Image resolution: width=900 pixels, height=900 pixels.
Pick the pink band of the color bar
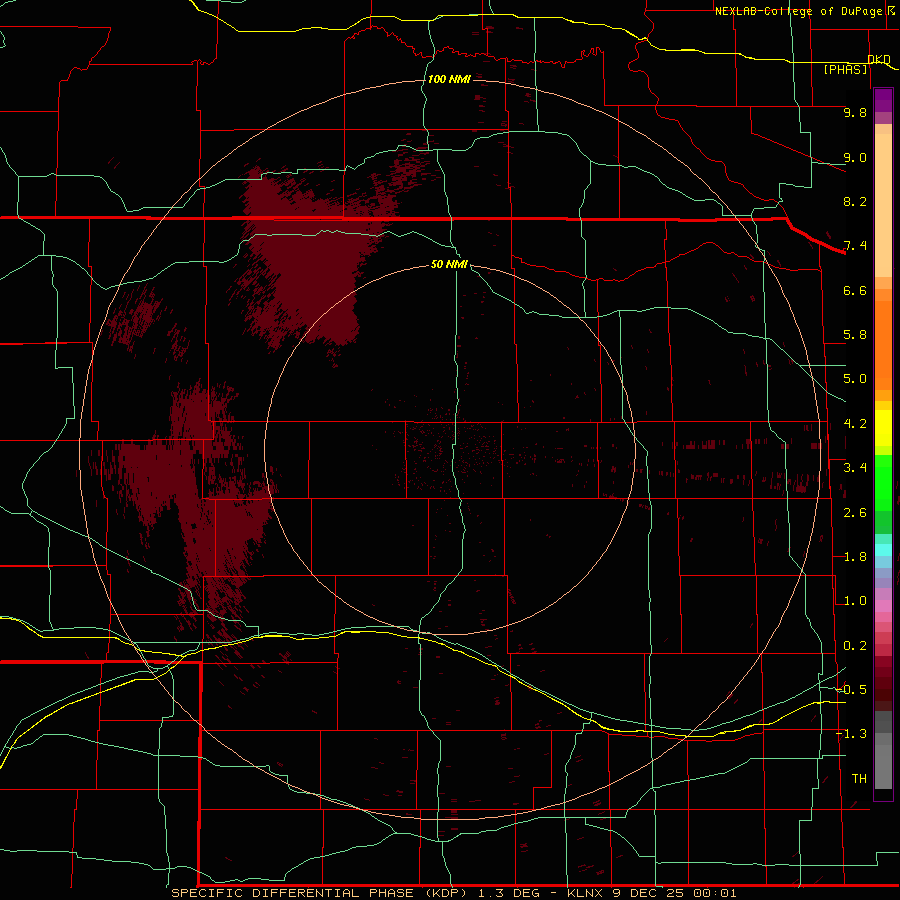(x=883, y=607)
